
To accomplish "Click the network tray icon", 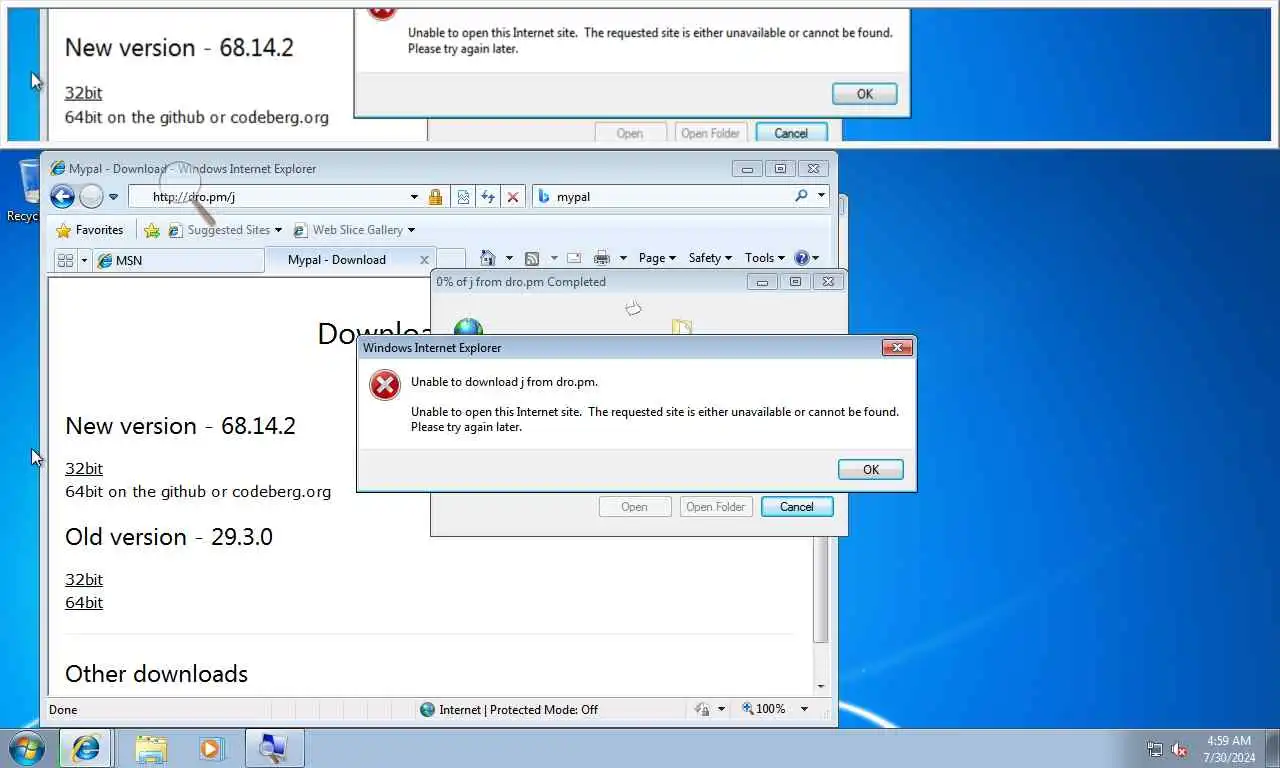I will (1154, 749).
